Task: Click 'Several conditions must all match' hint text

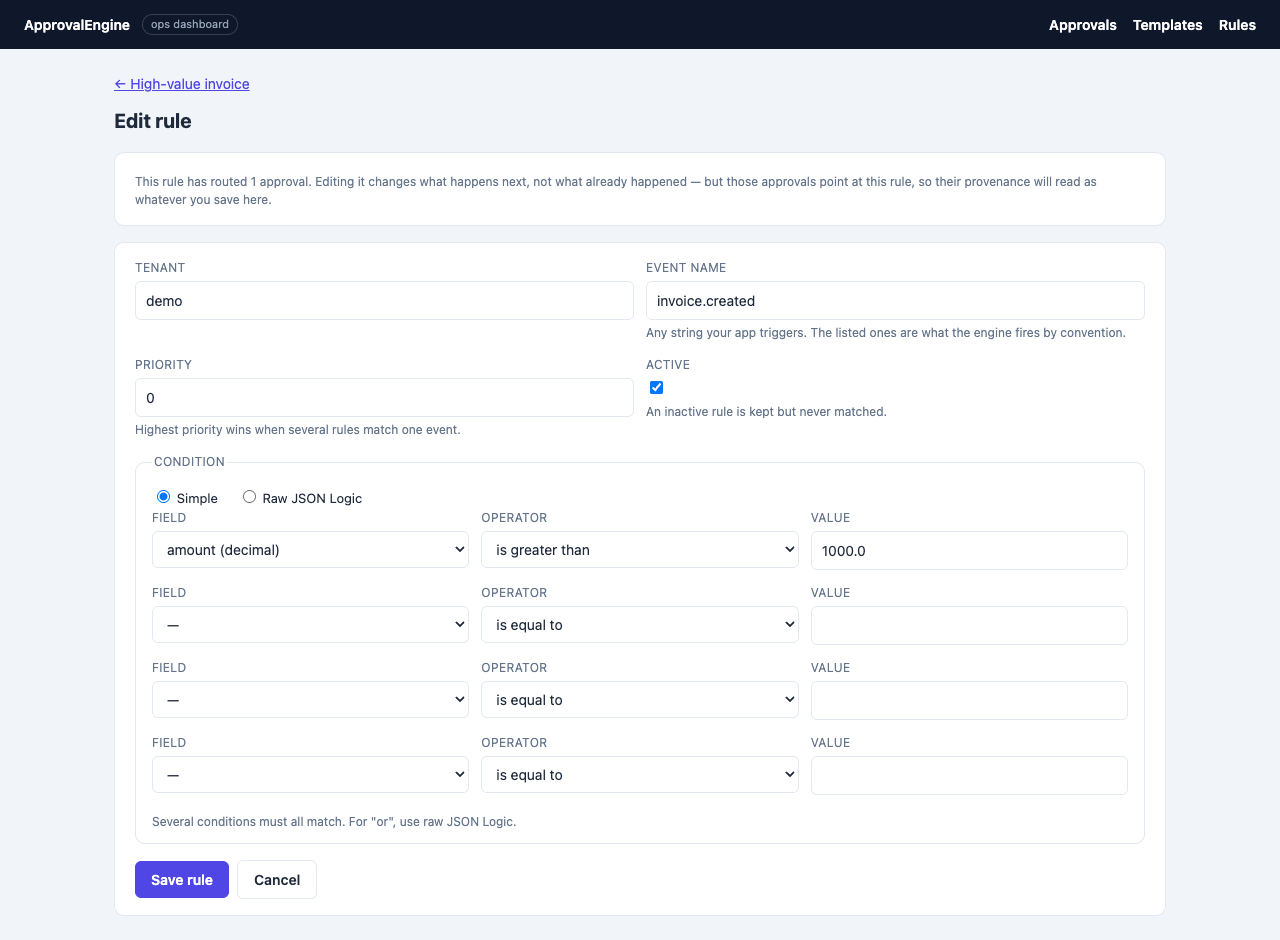Action: coord(334,822)
